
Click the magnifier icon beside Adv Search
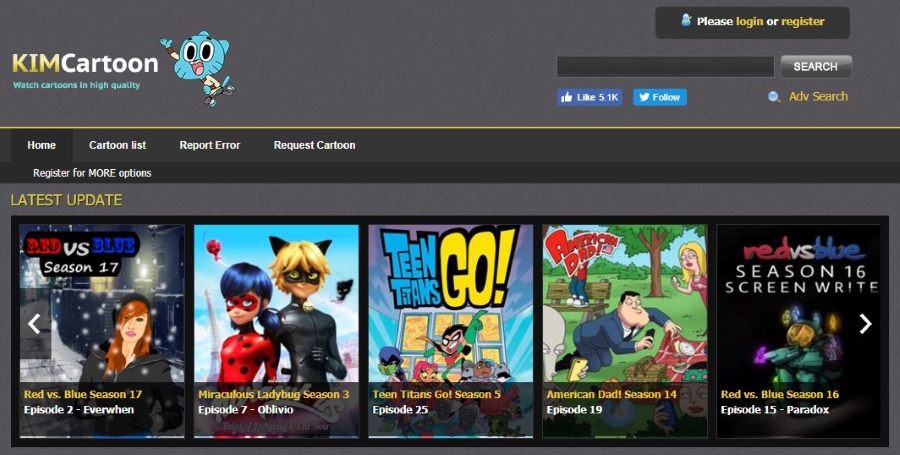click(774, 97)
